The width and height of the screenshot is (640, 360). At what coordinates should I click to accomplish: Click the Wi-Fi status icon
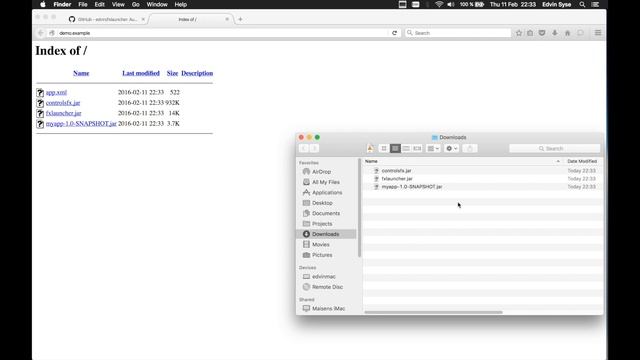[439, 4]
